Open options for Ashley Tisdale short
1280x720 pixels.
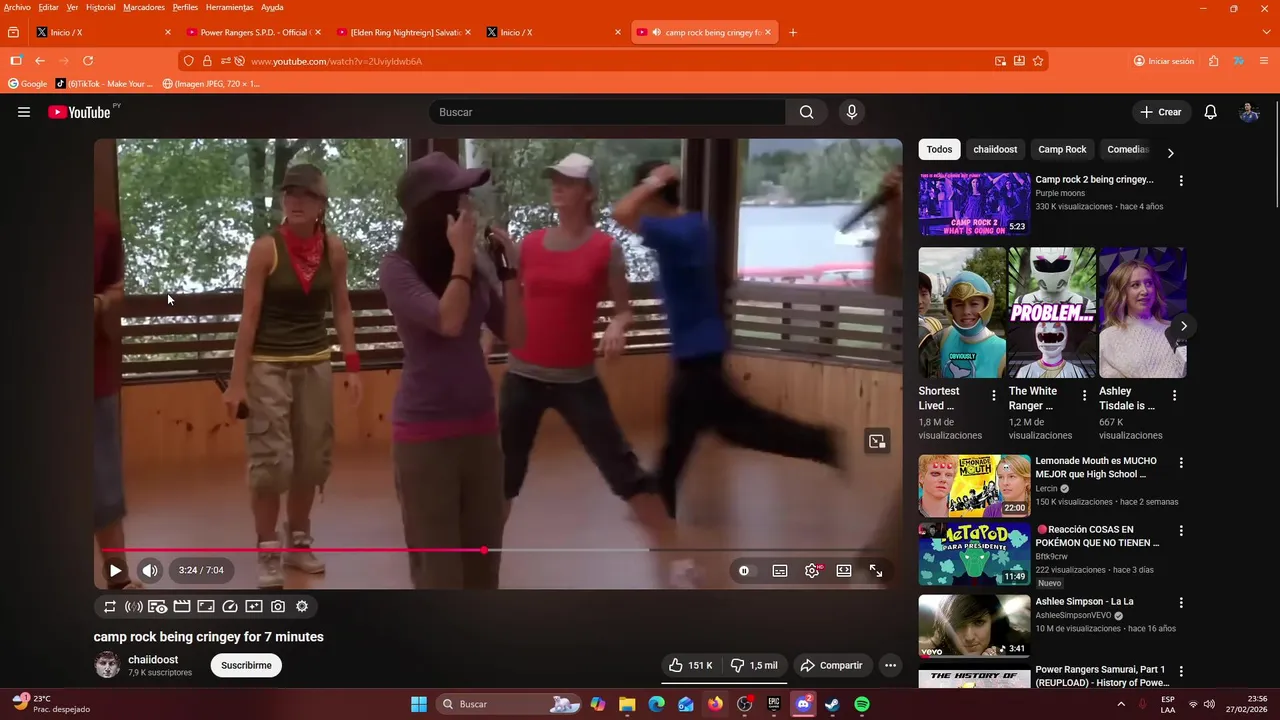click(x=1174, y=396)
